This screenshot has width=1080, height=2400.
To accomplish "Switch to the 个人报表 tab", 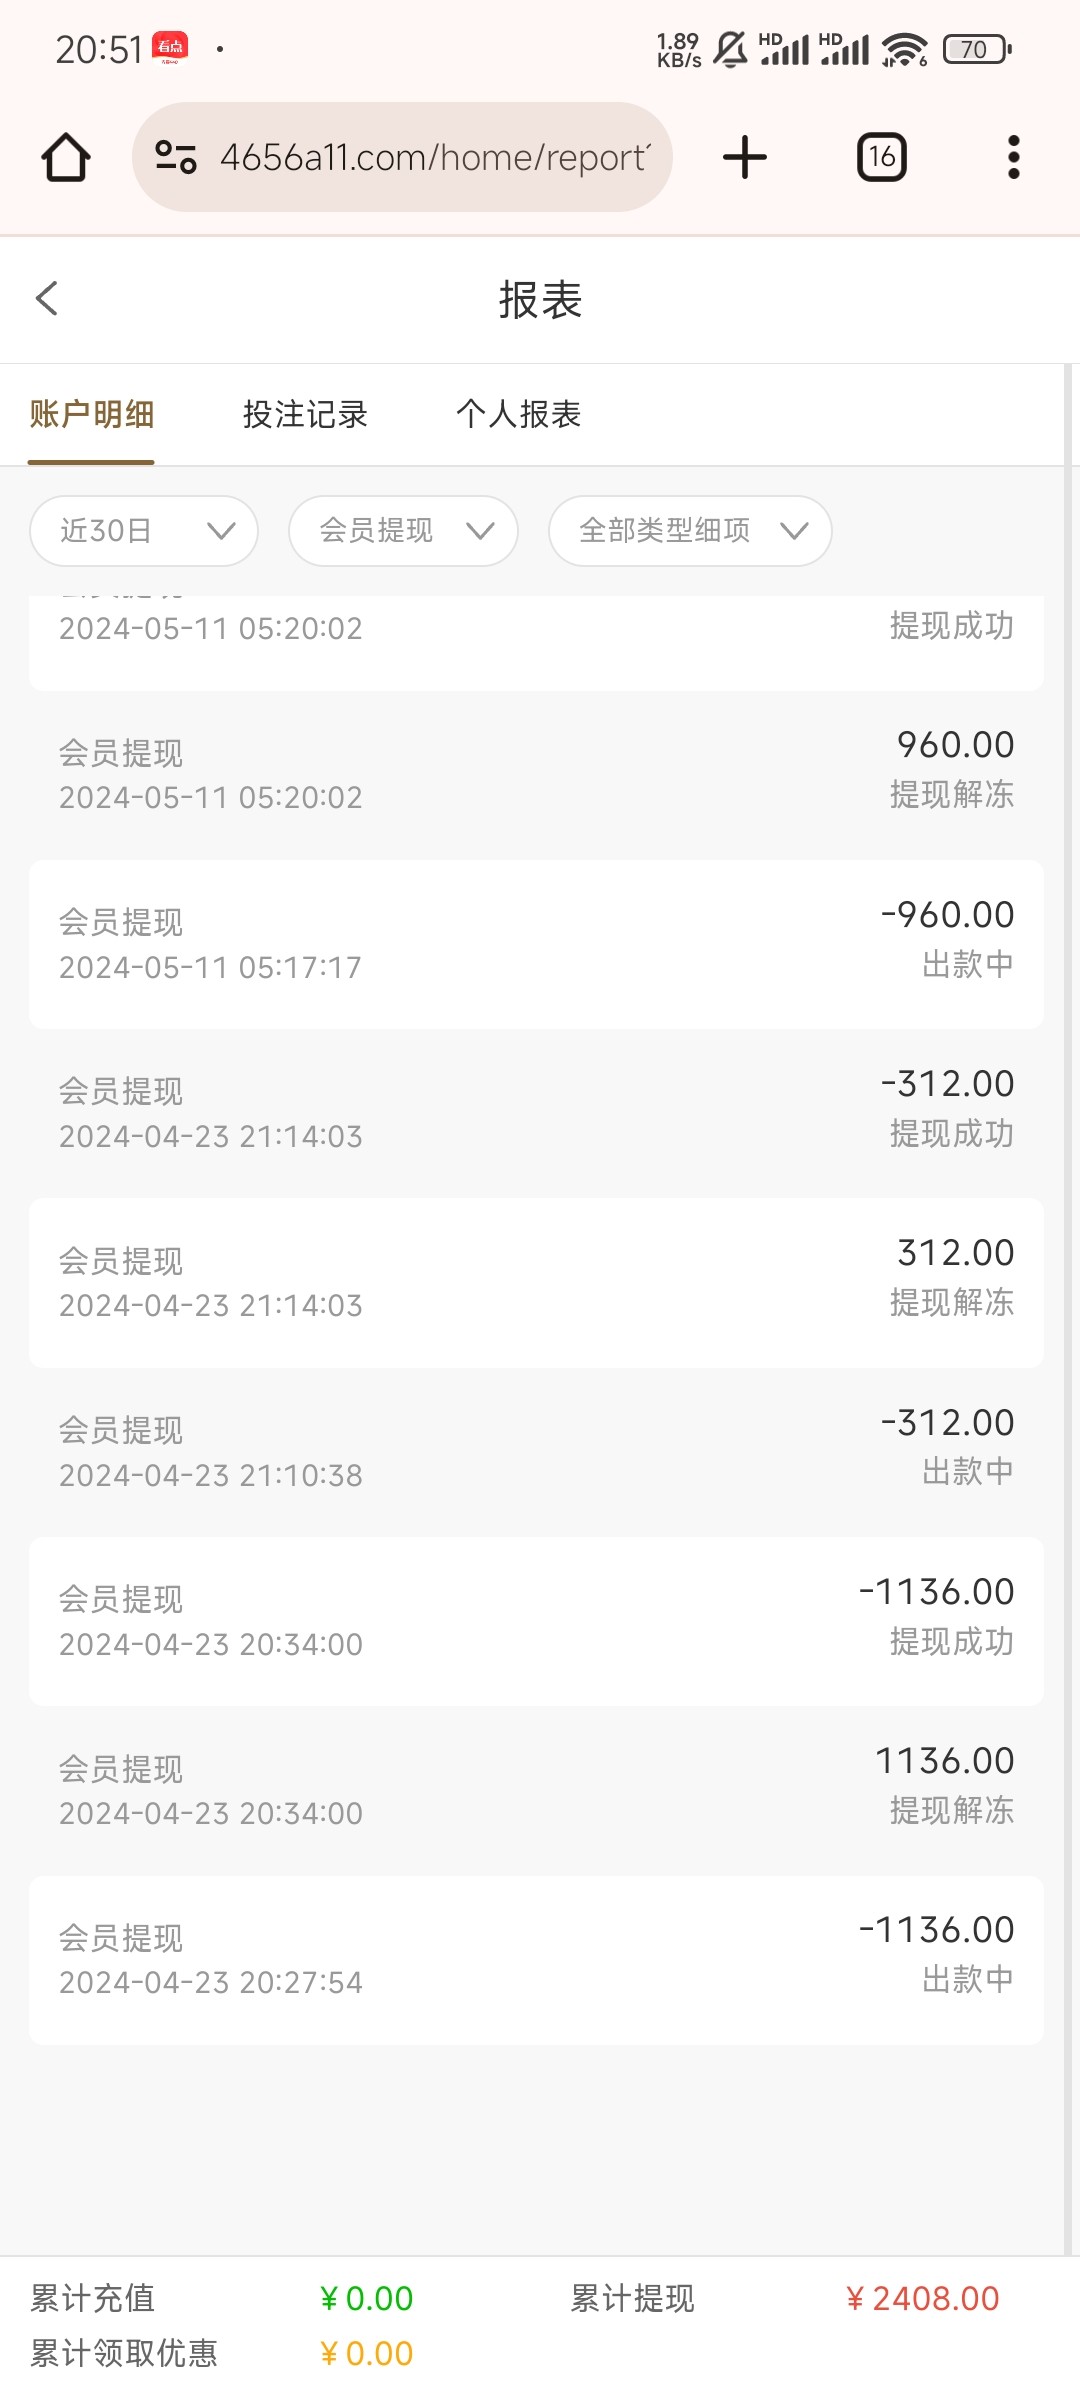I will pyautogui.click(x=518, y=414).
